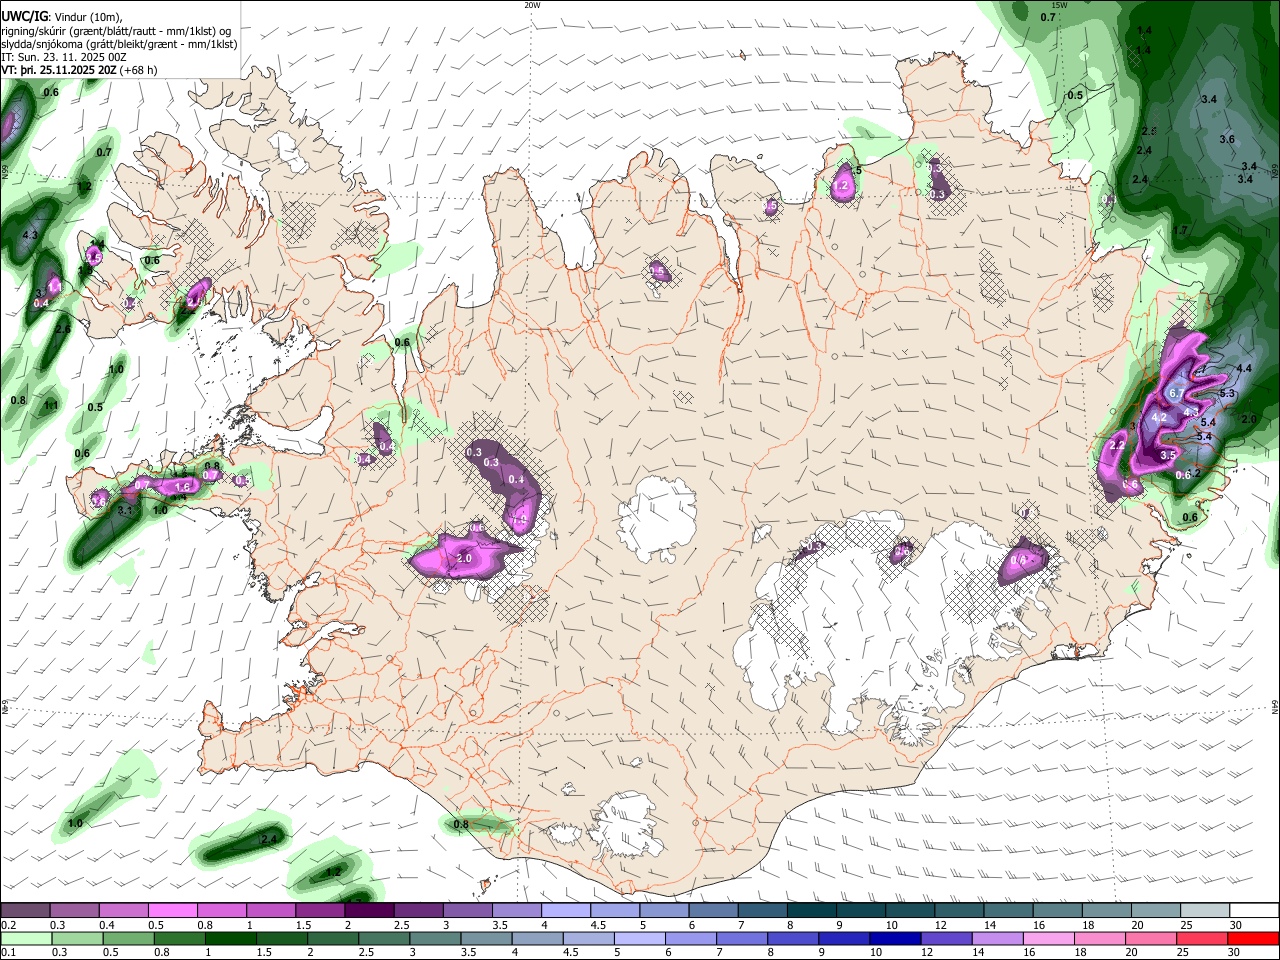Click the white swatch after top-row 30

coord(1252,911)
